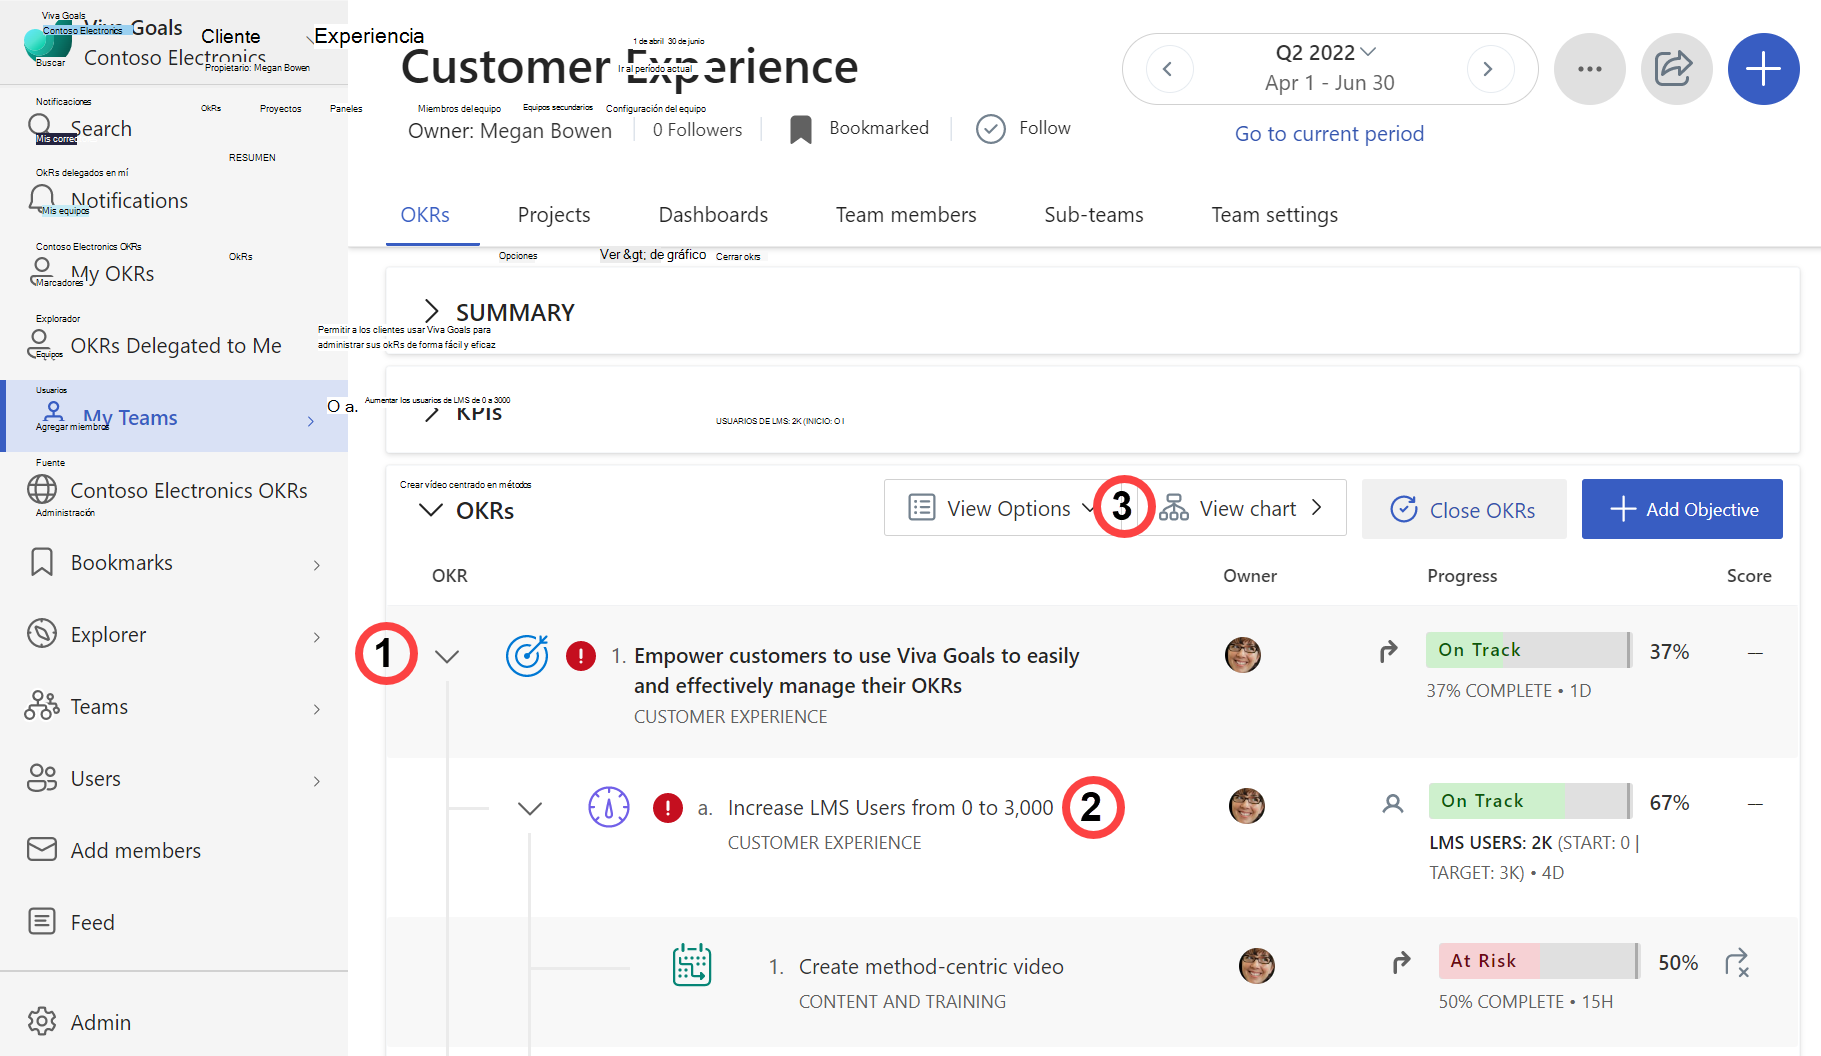This screenshot has width=1821, height=1056.
Task: Click Go to current period link
Action: point(1329,134)
